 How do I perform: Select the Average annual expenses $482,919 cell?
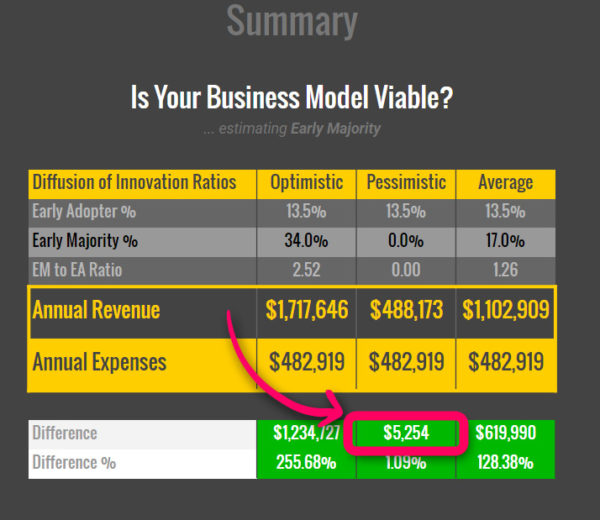coord(505,362)
